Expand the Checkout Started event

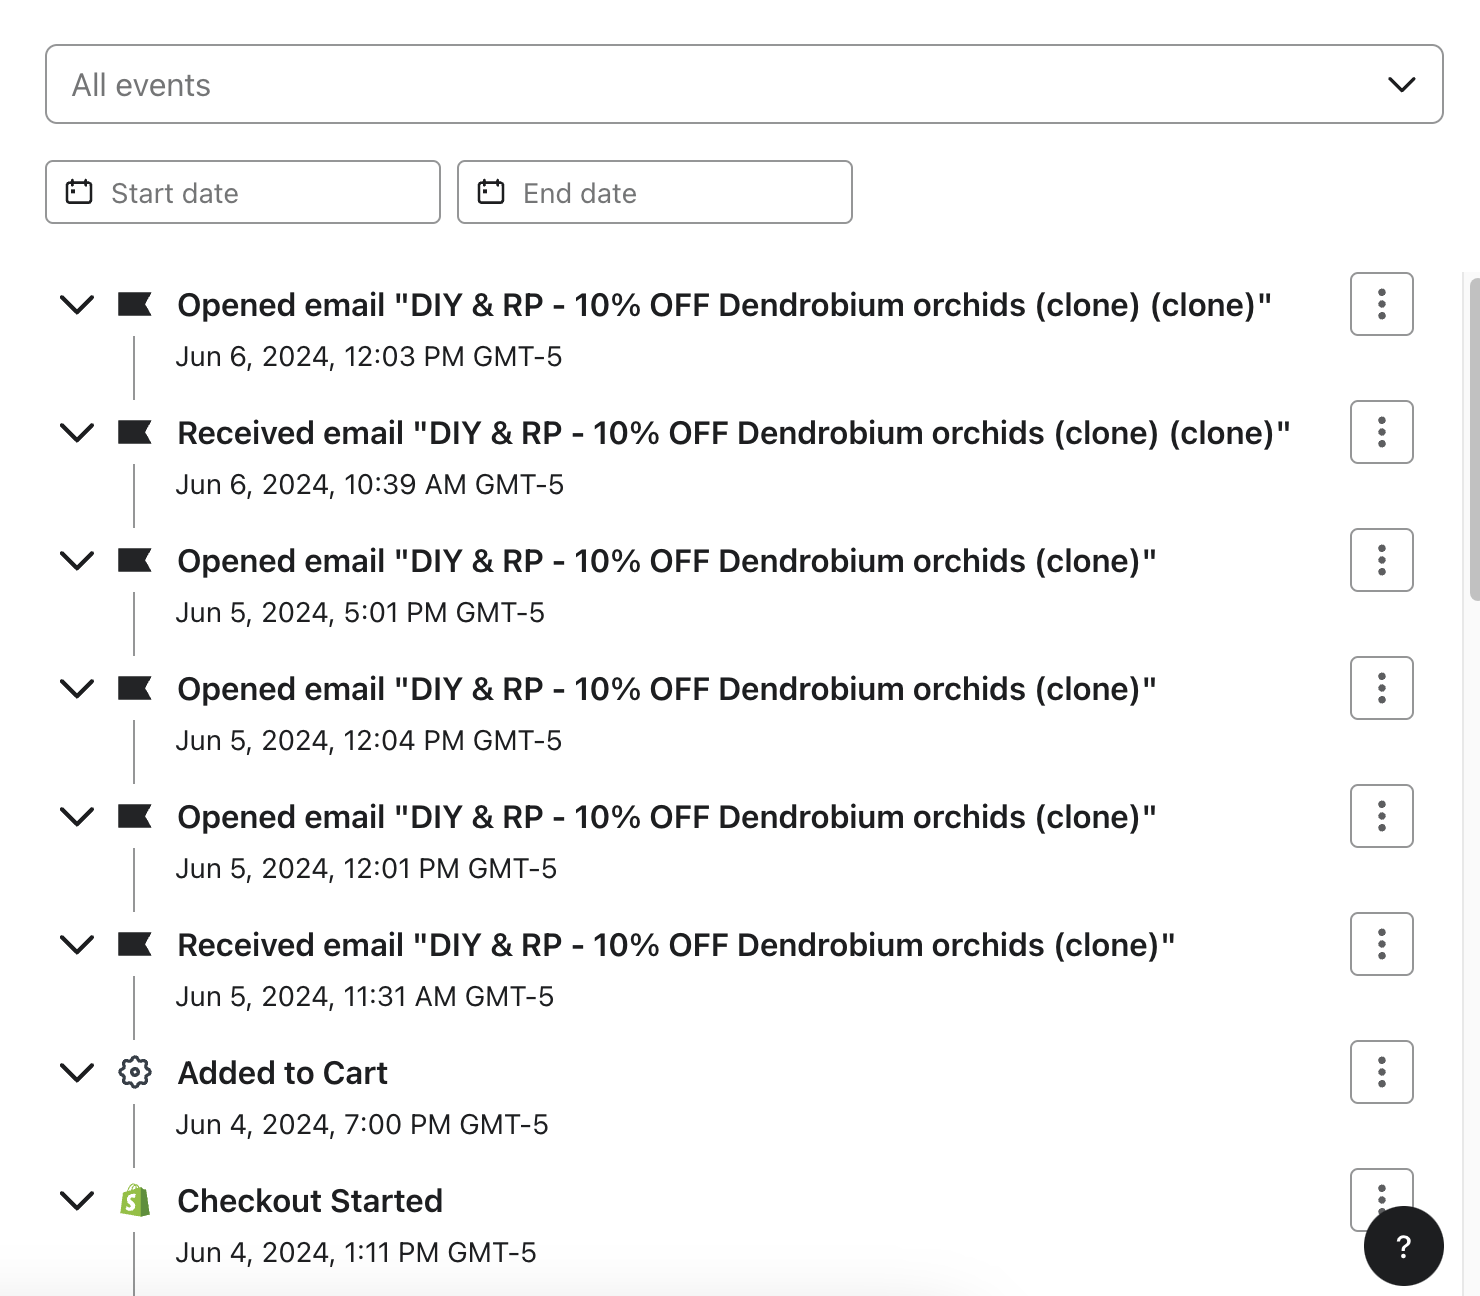77,1200
